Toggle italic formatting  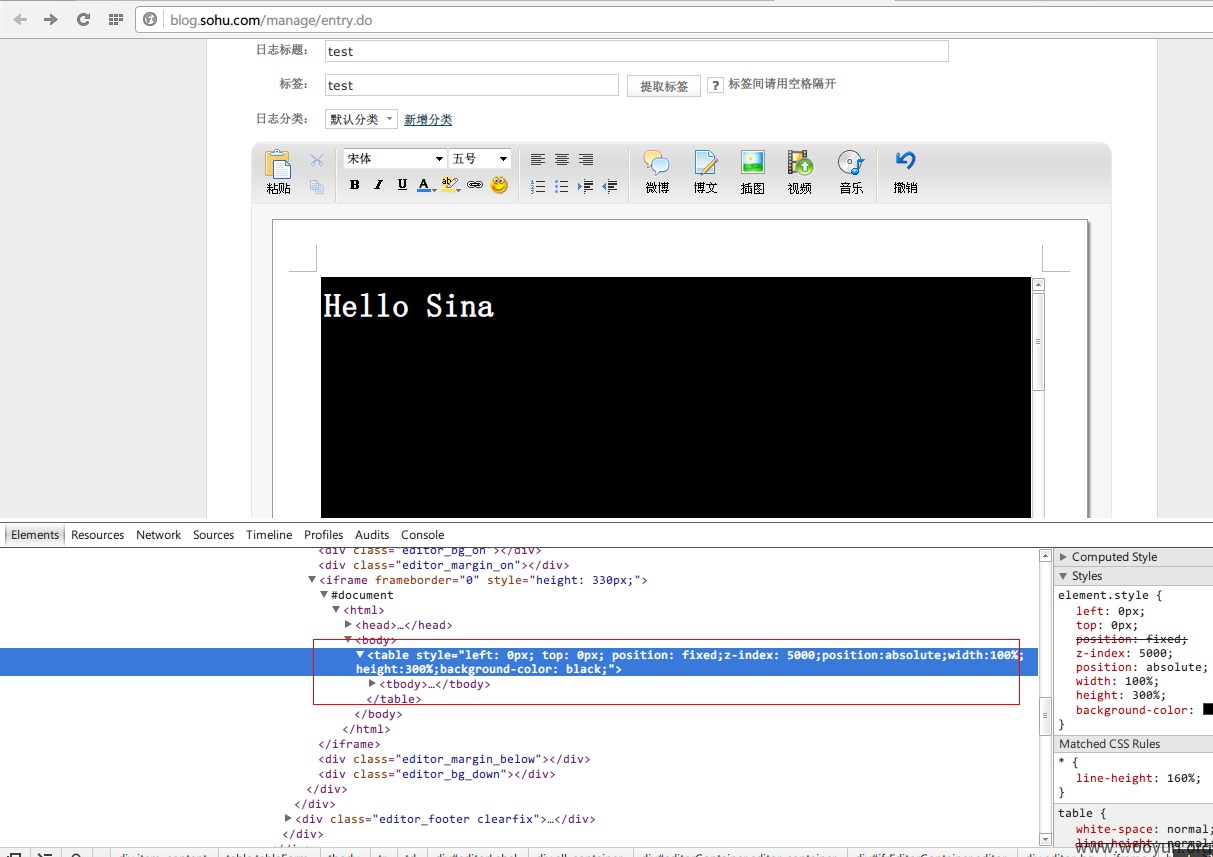point(378,185)
